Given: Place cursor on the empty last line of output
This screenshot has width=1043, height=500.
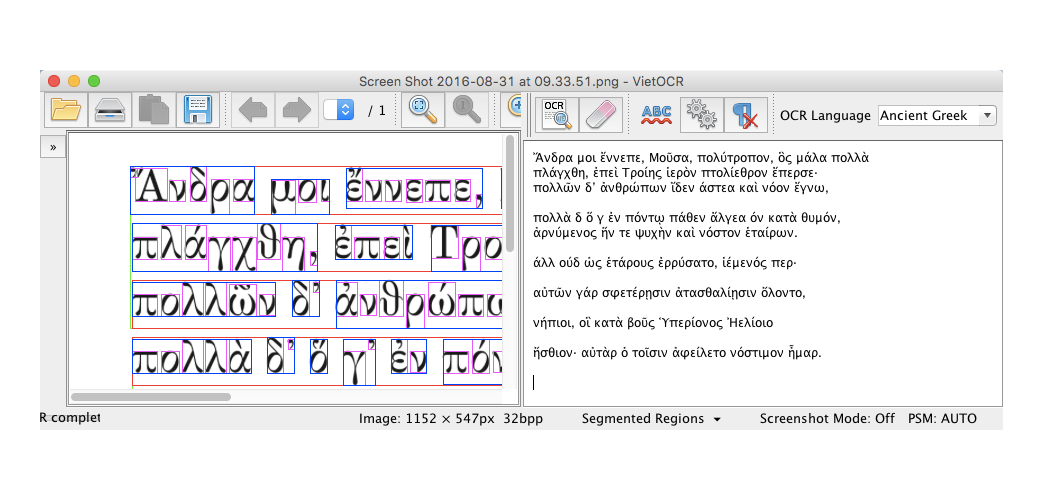Looking at the screenshot, I should [x=533, y=382].
